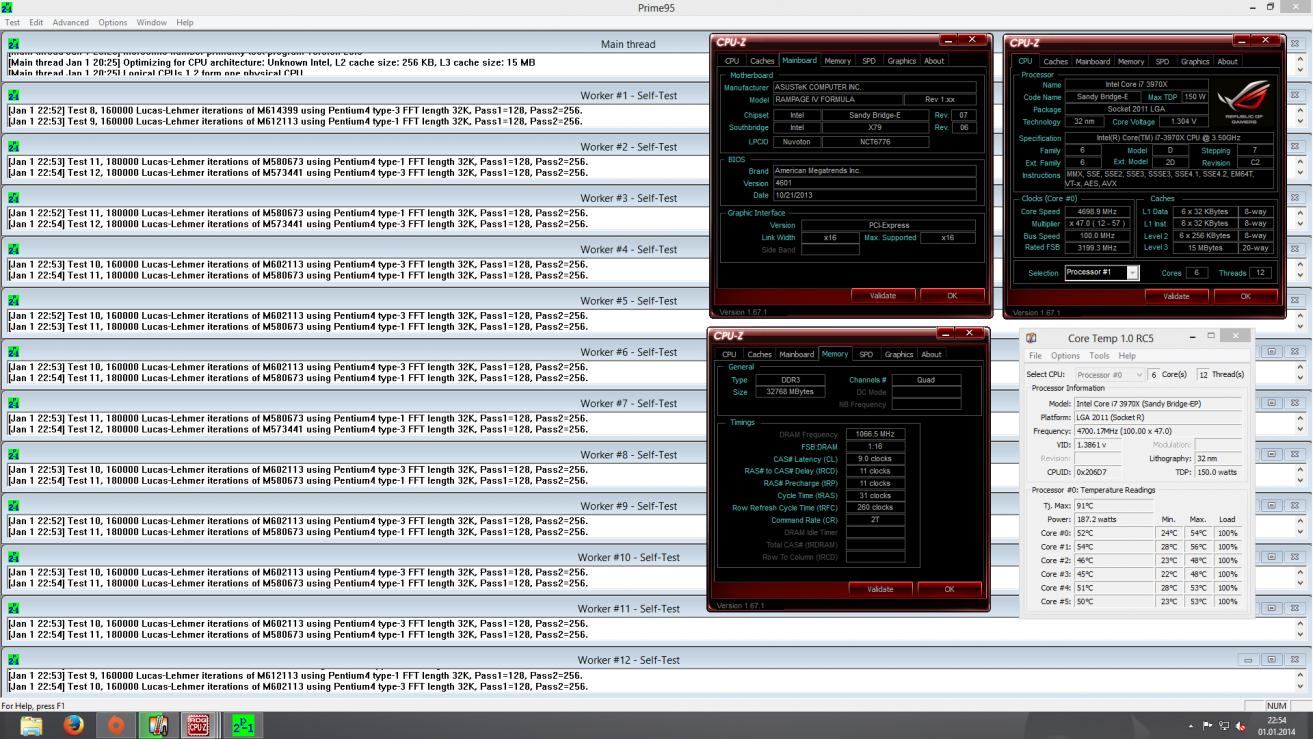Switch to Core Temp via taskbar icon
This screenshot has height=739, width=1313.
coord(157,726)
